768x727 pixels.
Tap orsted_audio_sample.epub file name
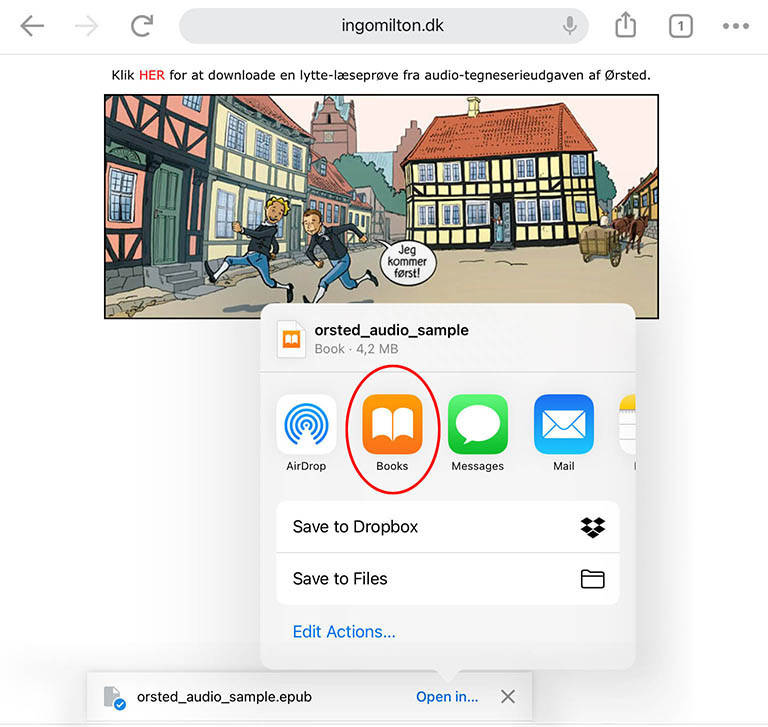click(224, 697)
